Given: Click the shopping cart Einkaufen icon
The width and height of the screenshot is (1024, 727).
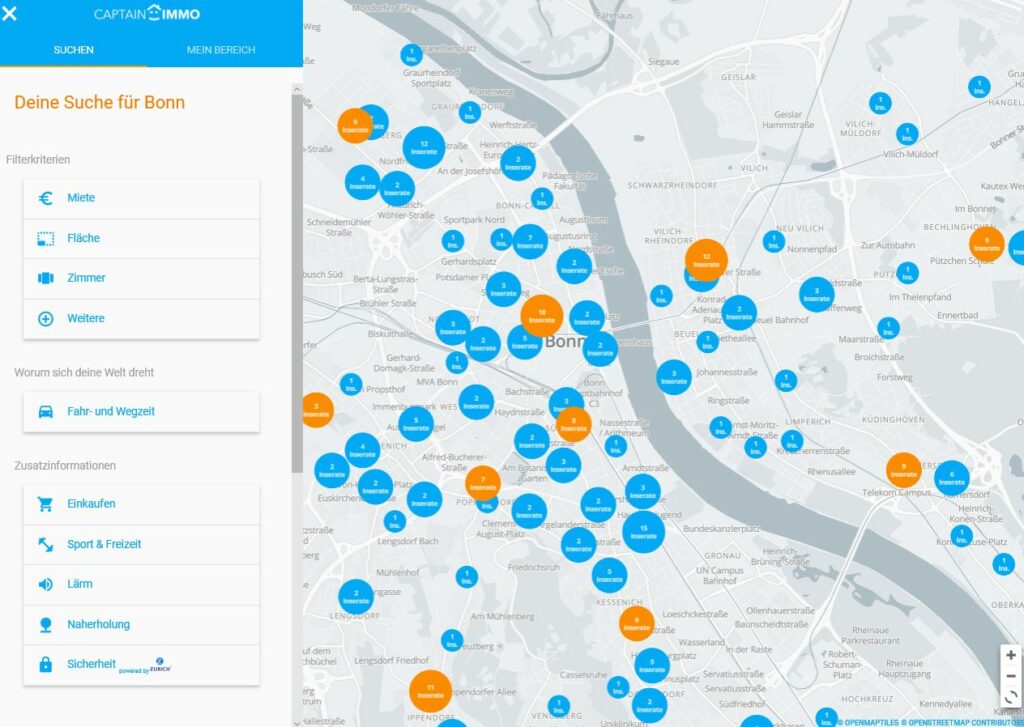Looking at the screenshot, I should point(45,504).
